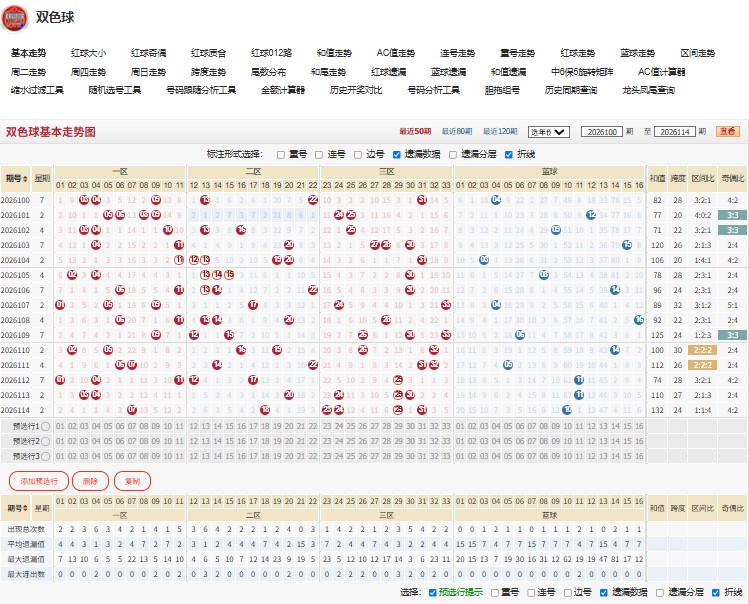Sort by the 期号 column arrows in the top header
The width and height of the screenshot is (749, 604).
click(25, 178)
